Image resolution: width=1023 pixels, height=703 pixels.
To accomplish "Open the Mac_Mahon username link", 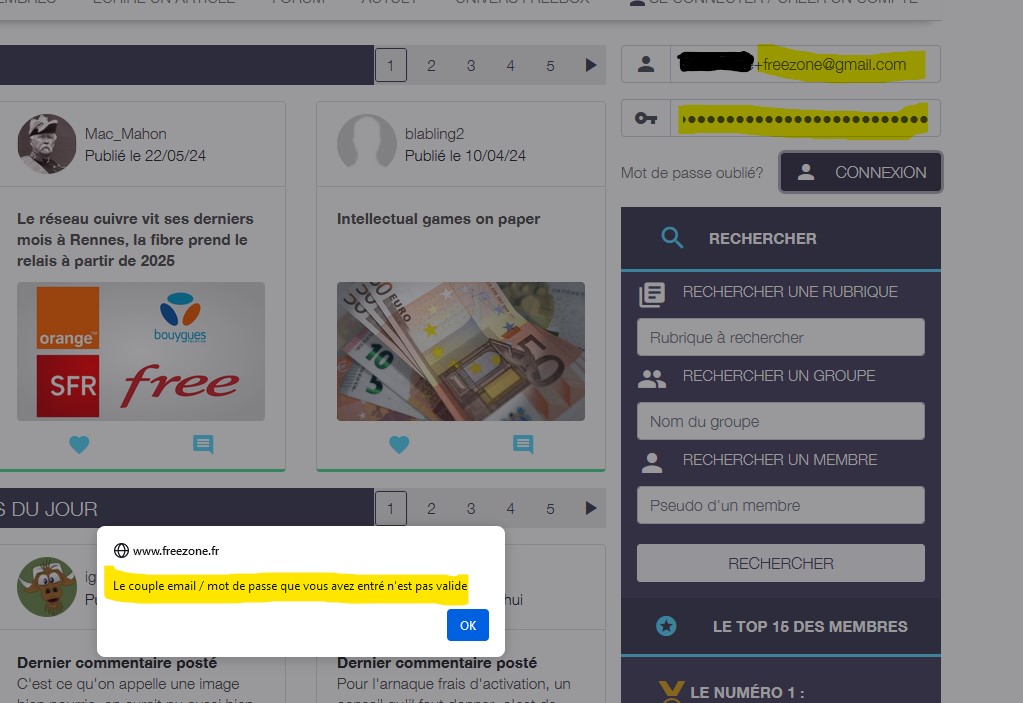I will tap(125, 134).
